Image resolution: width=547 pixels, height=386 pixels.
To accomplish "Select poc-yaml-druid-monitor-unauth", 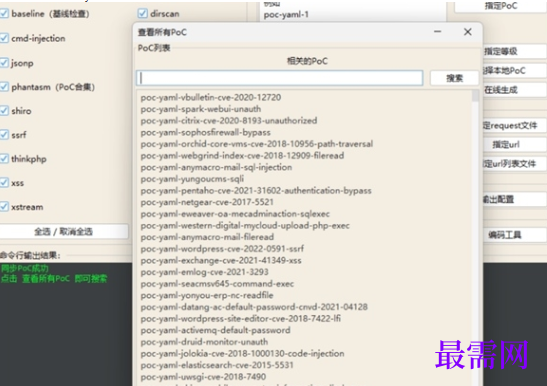I will tap(204, 342).
